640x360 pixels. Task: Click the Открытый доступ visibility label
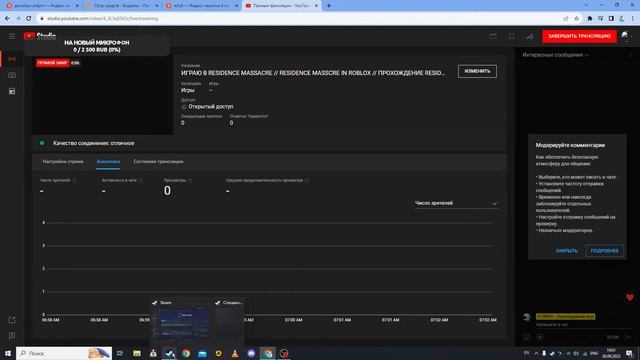click(211, 107)
